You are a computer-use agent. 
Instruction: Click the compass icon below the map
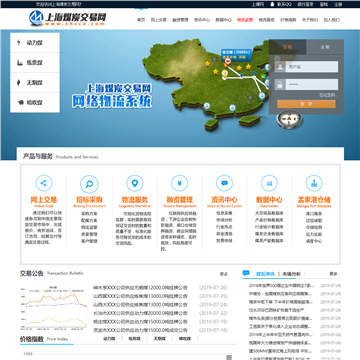tap(290, 119)
